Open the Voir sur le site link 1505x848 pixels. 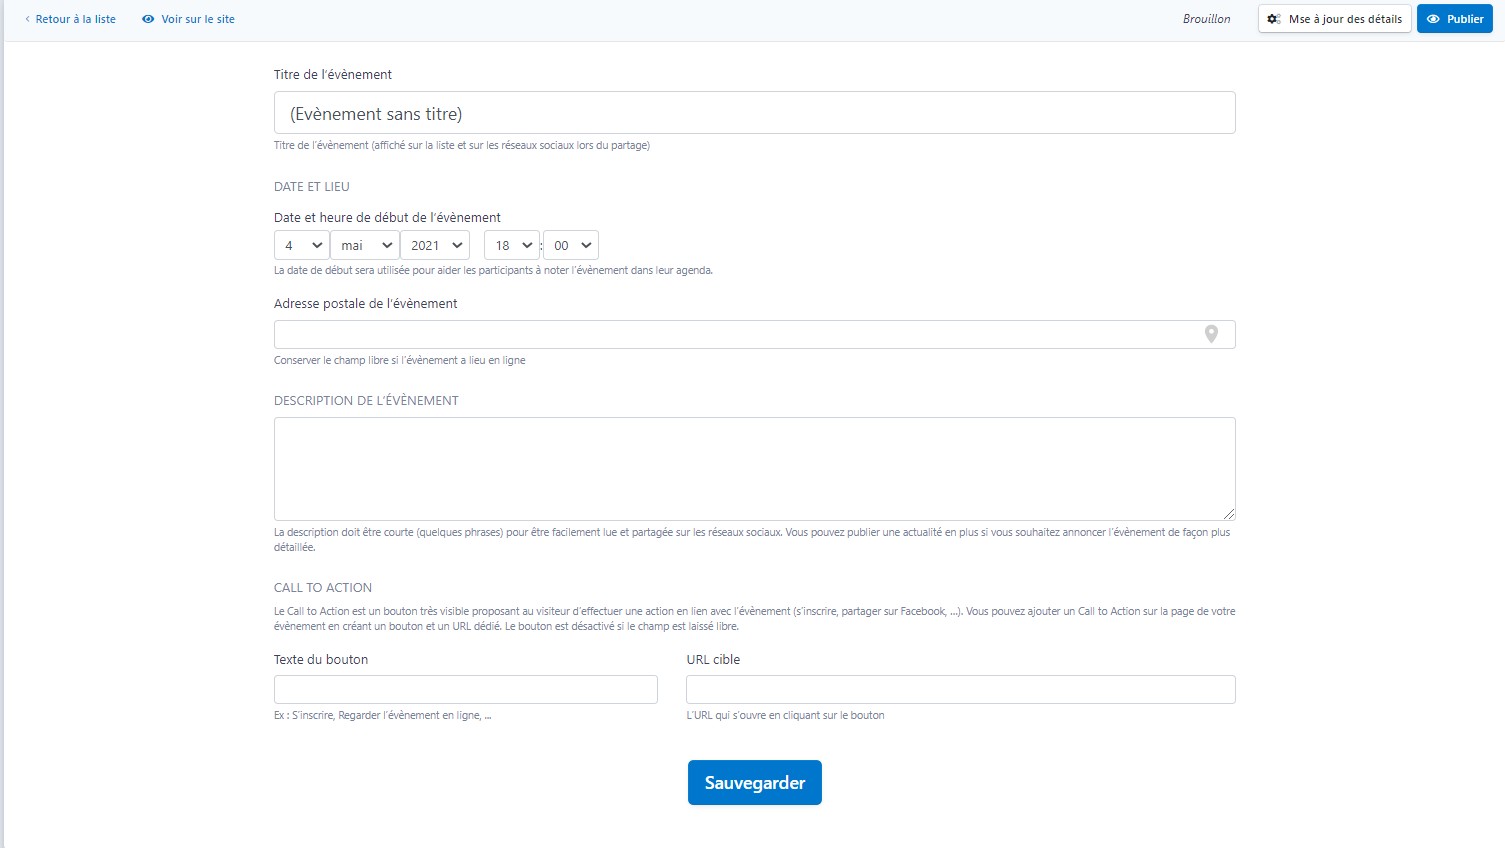coord(197,19)
